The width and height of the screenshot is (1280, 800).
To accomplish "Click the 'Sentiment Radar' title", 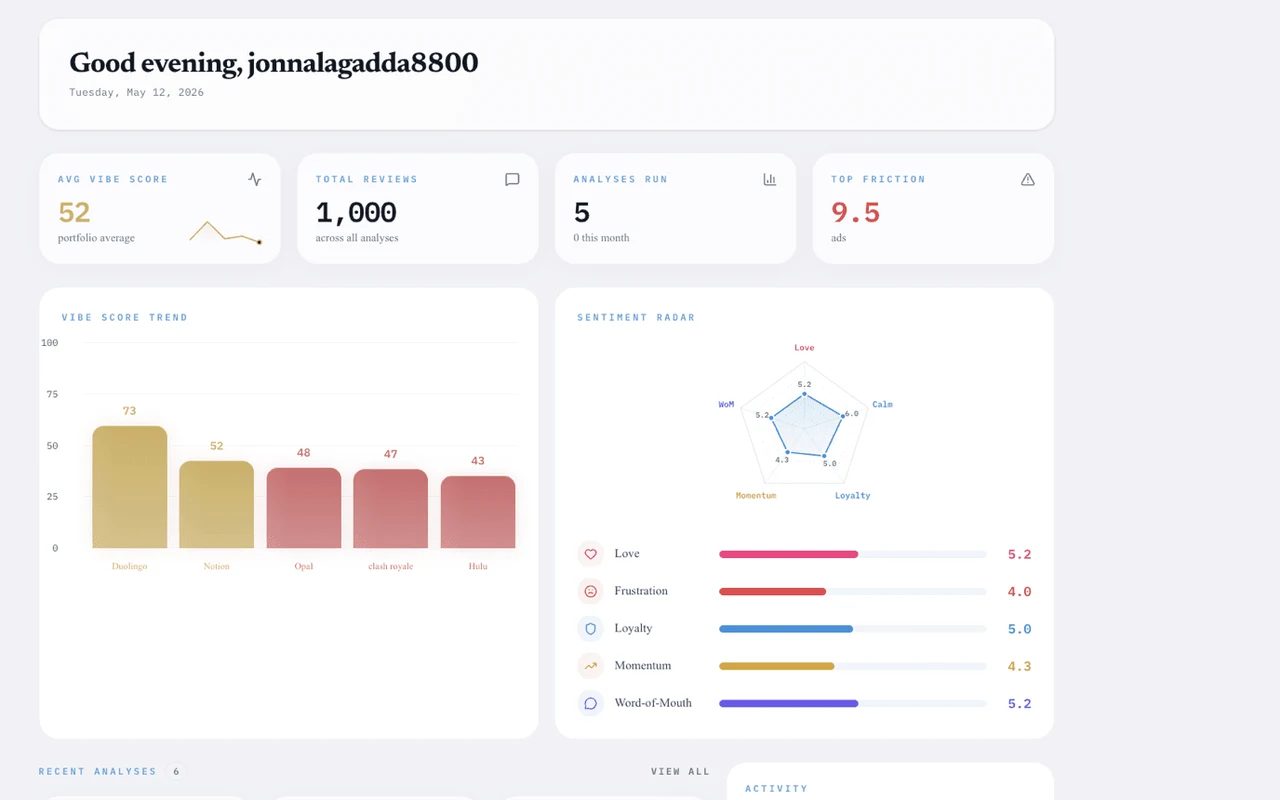I will pyautogui.click(x=636, y=317).
